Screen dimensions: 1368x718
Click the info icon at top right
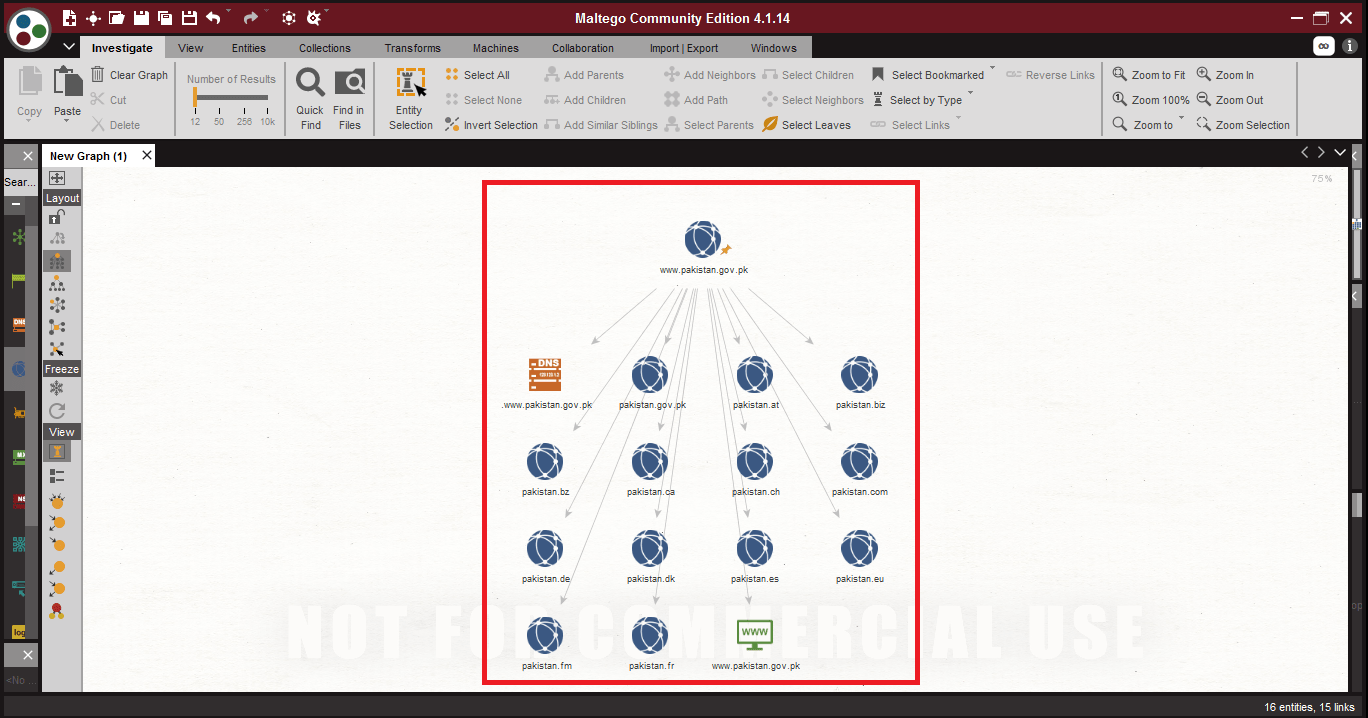(1350, 46)
